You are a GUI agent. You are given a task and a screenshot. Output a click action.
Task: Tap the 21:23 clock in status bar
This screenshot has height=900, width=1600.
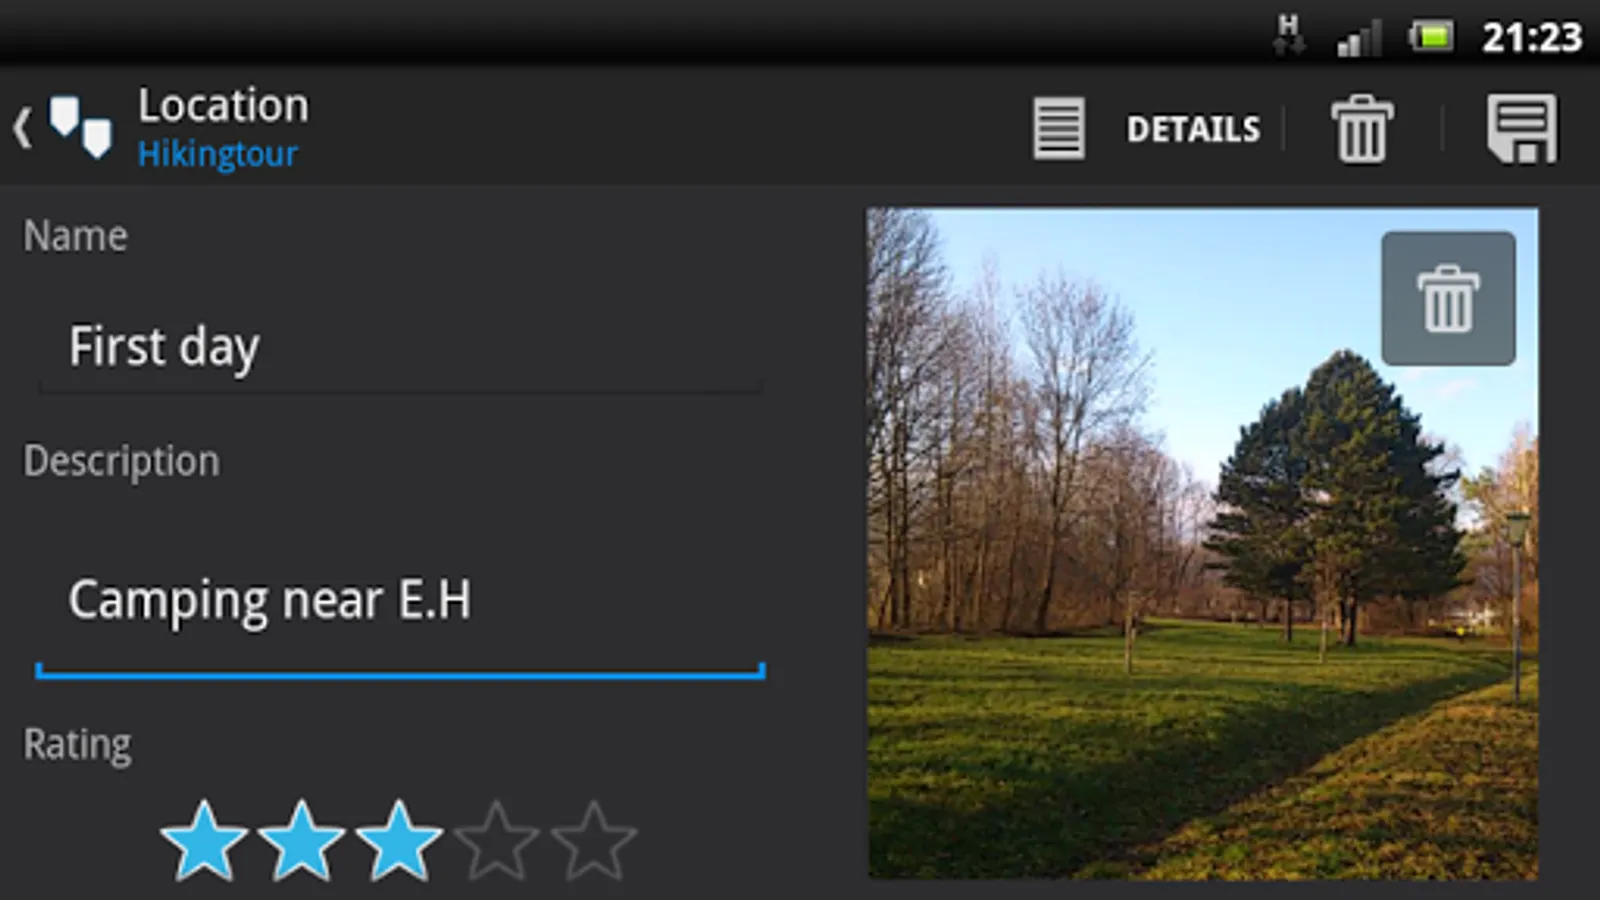1531,38
